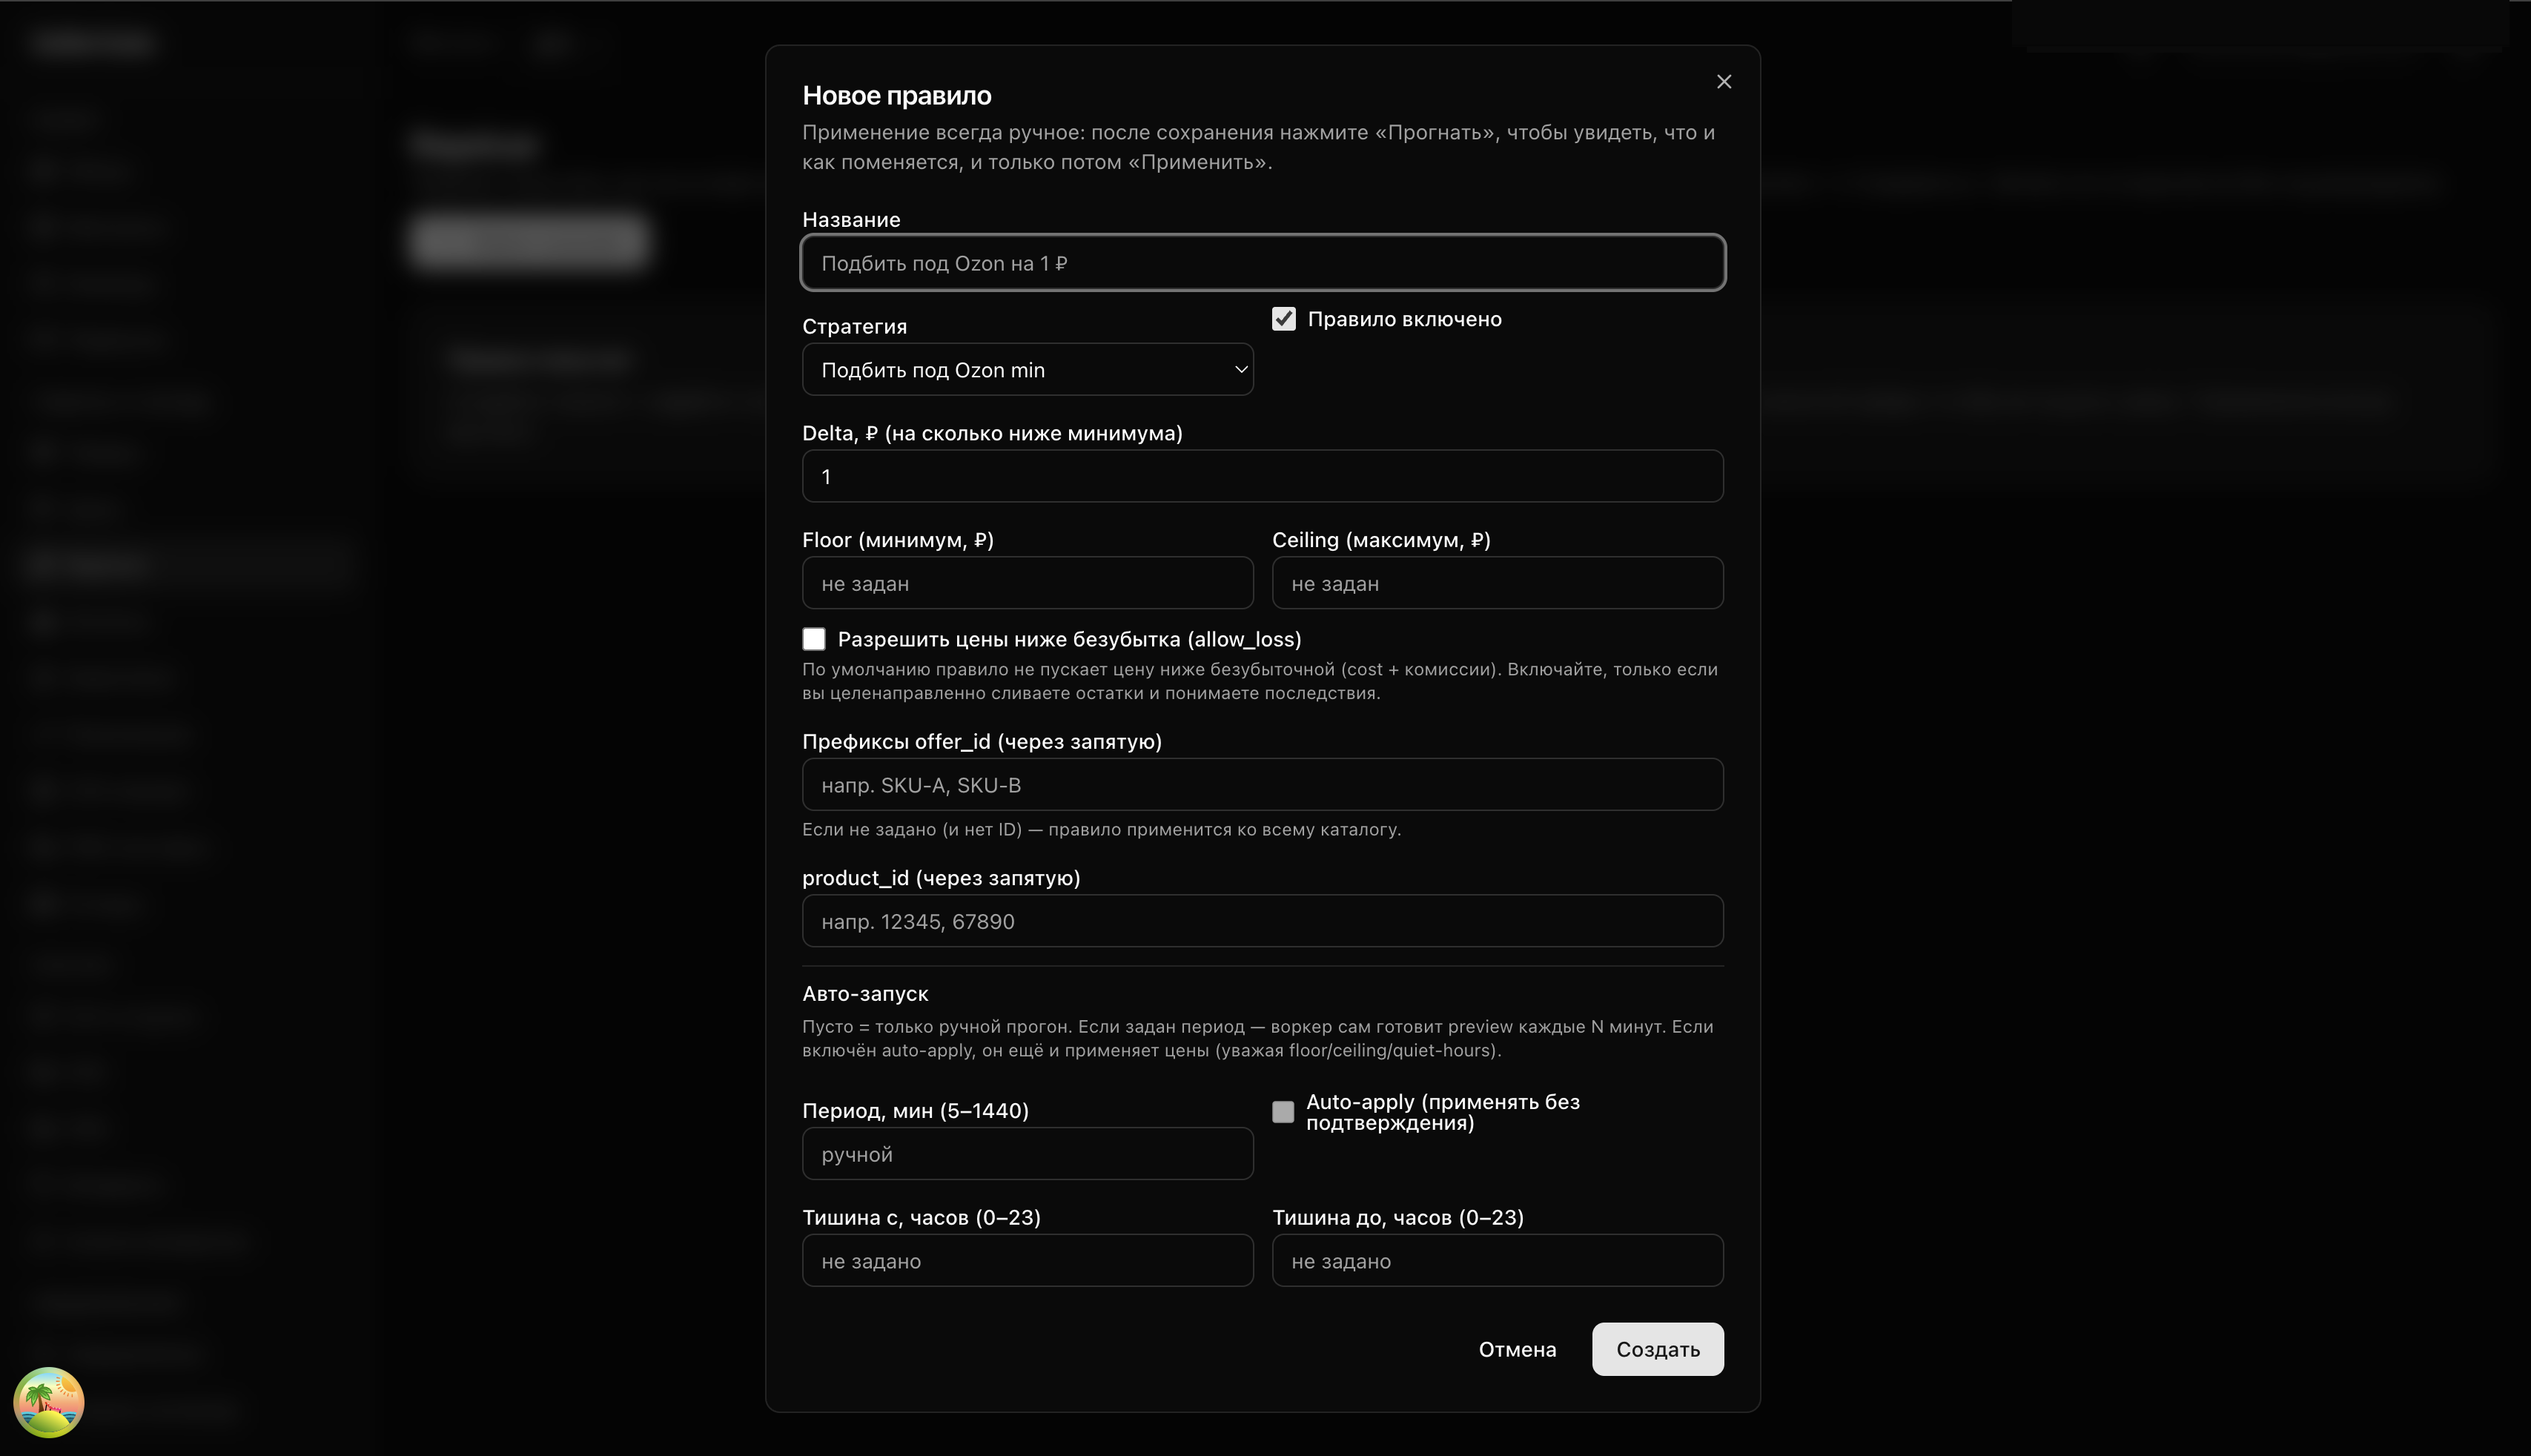Click the Тишина с, часов field
The image size is (2531, 1456).
click(1026, 1261)
